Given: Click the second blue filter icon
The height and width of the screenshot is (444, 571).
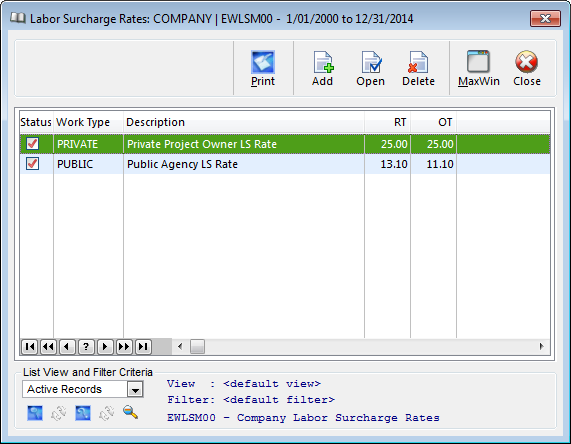Looking at the screenshot, I should [83, 413].
